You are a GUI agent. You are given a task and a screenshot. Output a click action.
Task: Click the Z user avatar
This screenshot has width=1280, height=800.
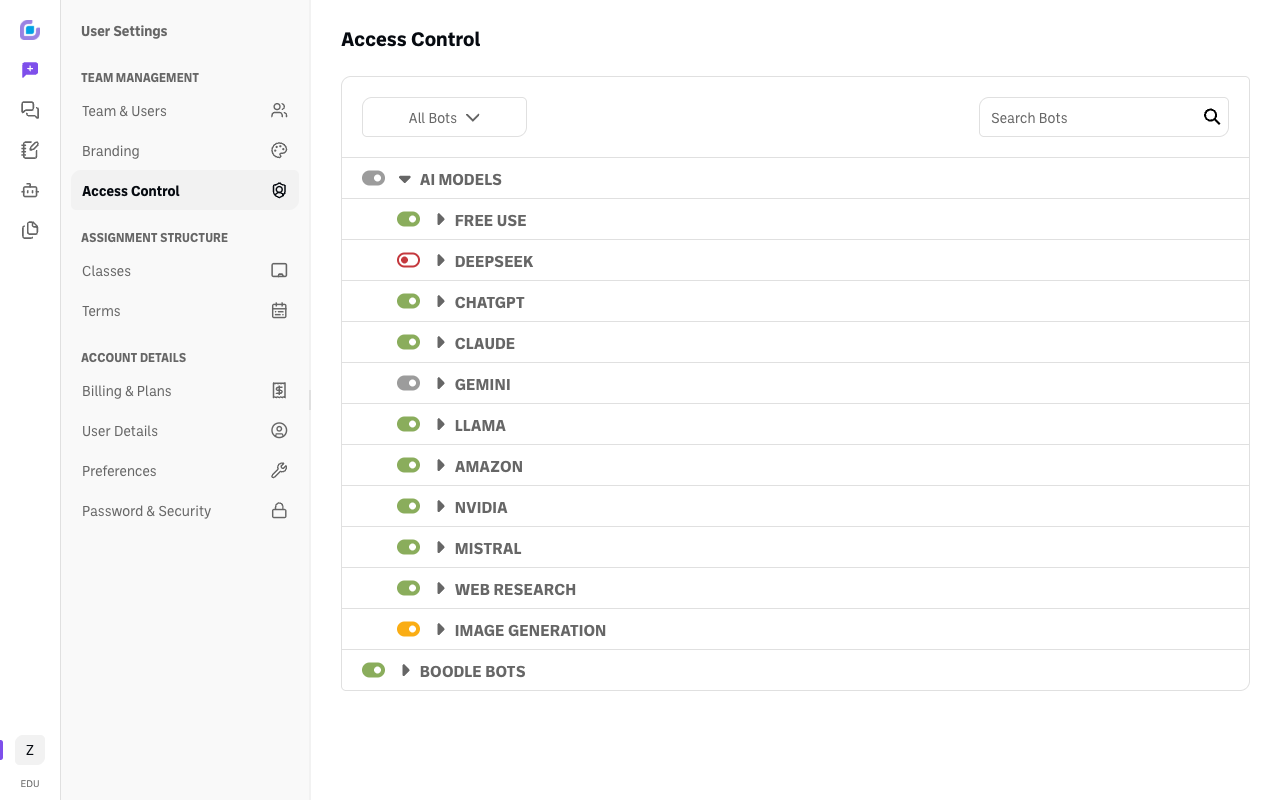30,750
